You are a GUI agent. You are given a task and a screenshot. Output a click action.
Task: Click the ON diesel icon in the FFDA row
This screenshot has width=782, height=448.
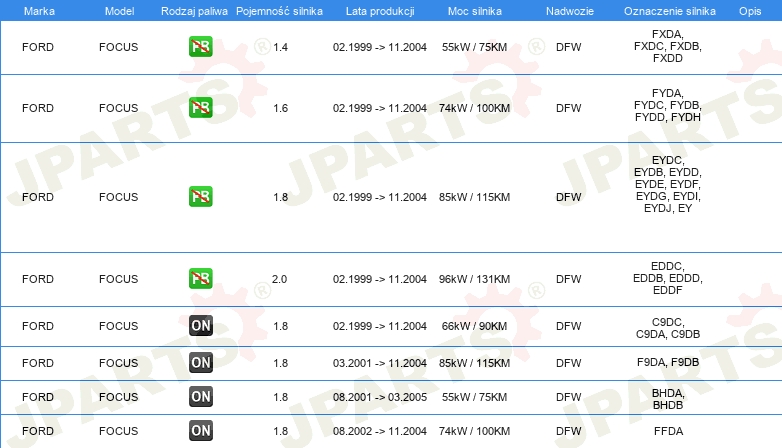coord(200,431)
